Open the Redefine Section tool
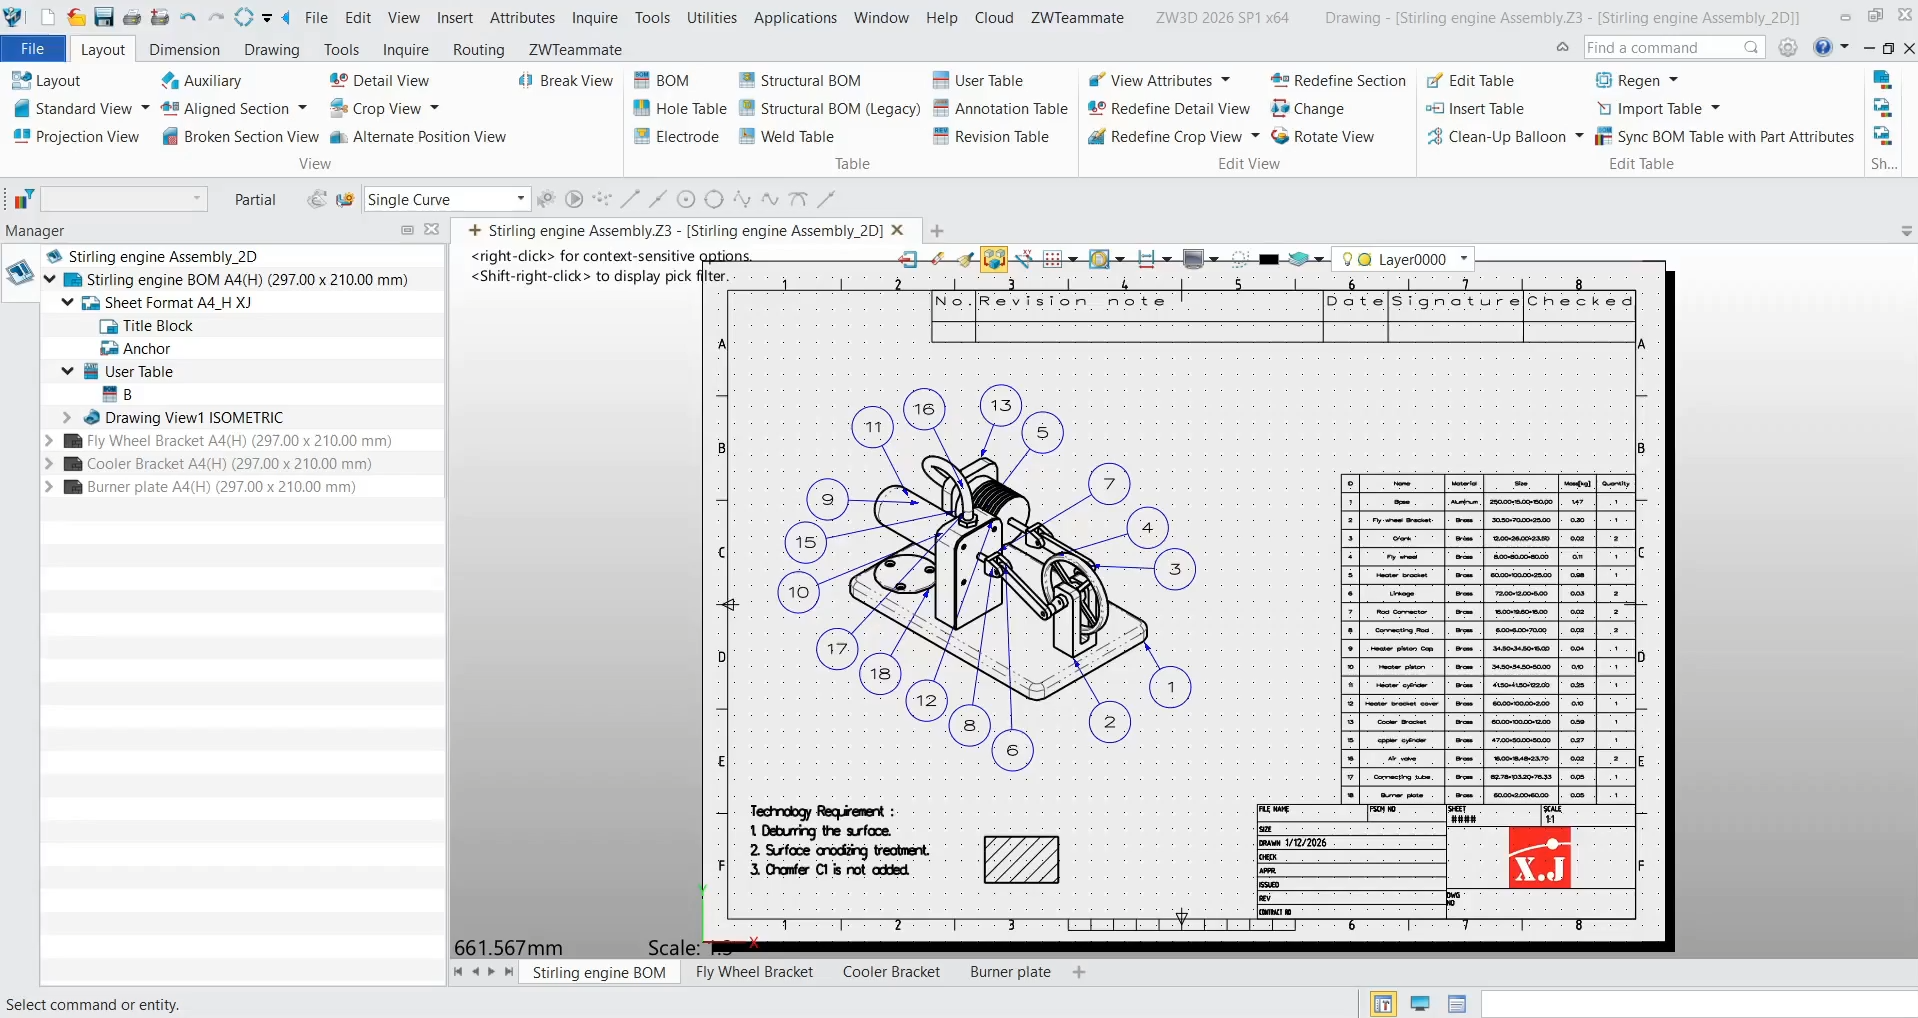This screenshot has height=1018, width=1918. [1339, 80]
